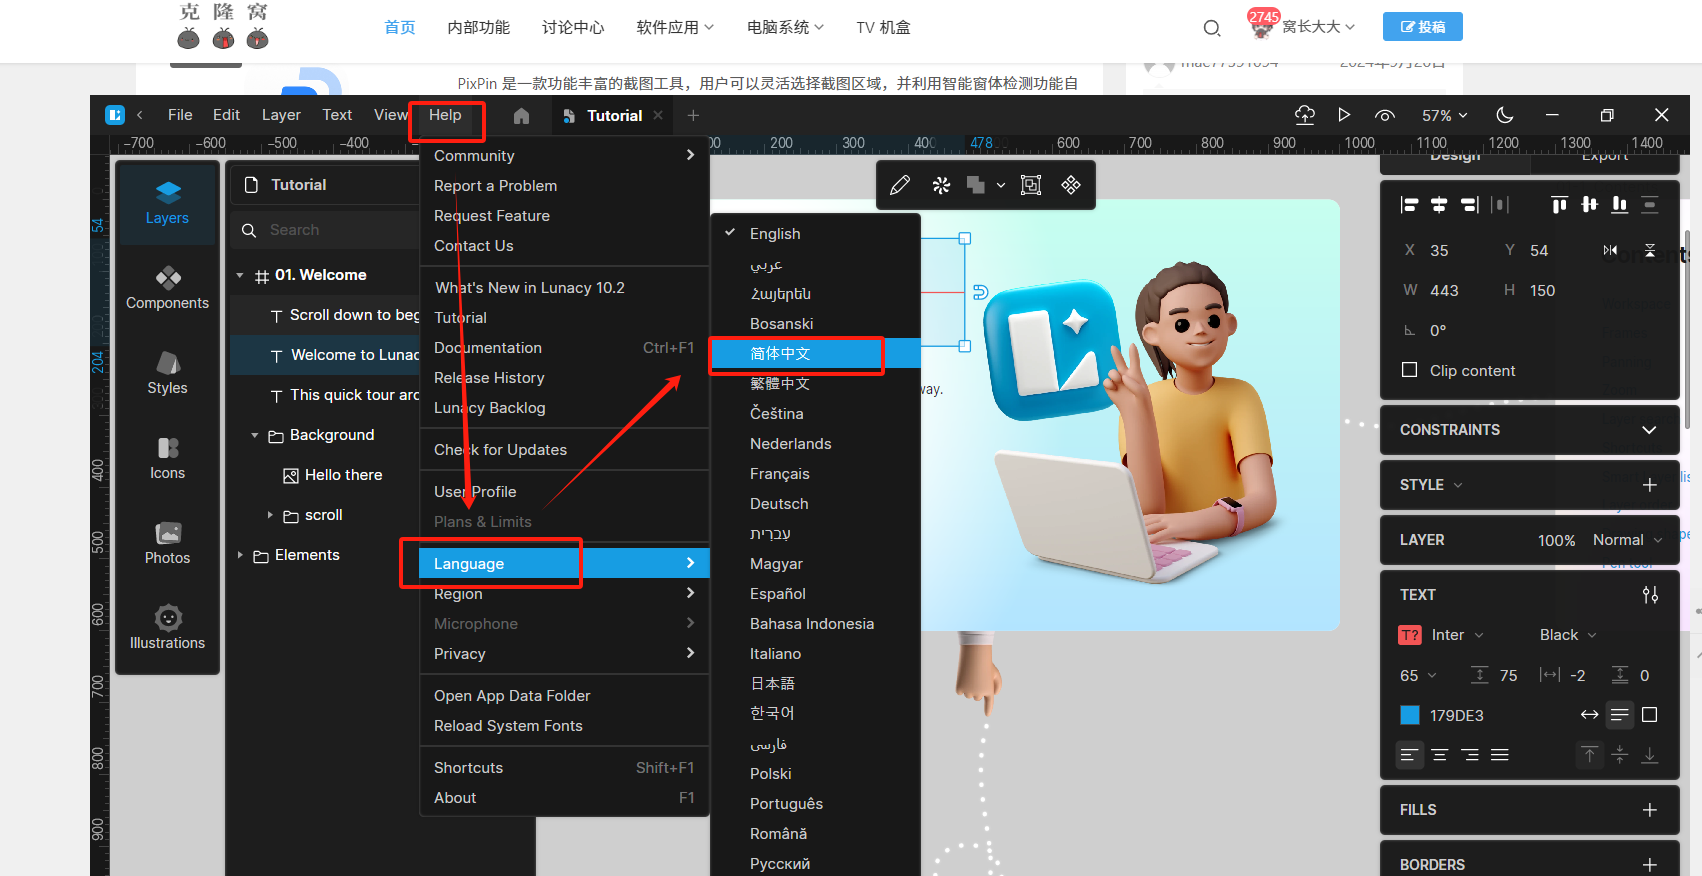This screenshot has width=1702, height=876.
Task: Click the home icon tab
Action: pyautogui.click(x=521, y=116)
